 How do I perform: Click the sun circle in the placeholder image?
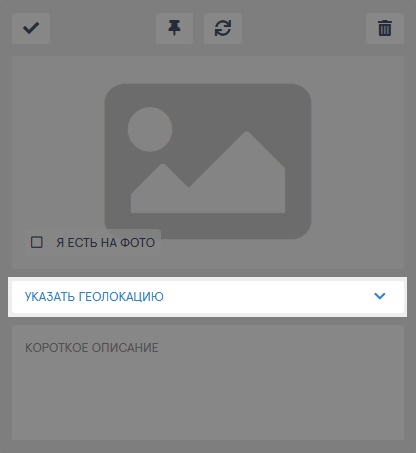click(150, 129)
